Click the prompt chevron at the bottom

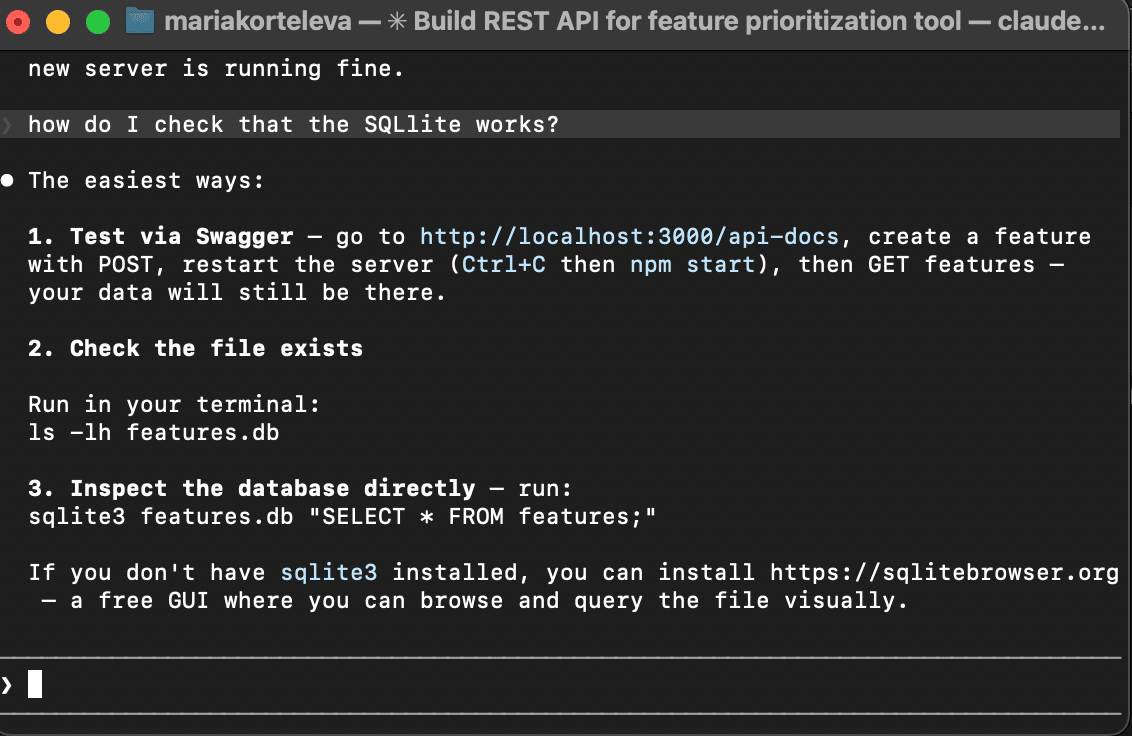[x=8, y=685]
